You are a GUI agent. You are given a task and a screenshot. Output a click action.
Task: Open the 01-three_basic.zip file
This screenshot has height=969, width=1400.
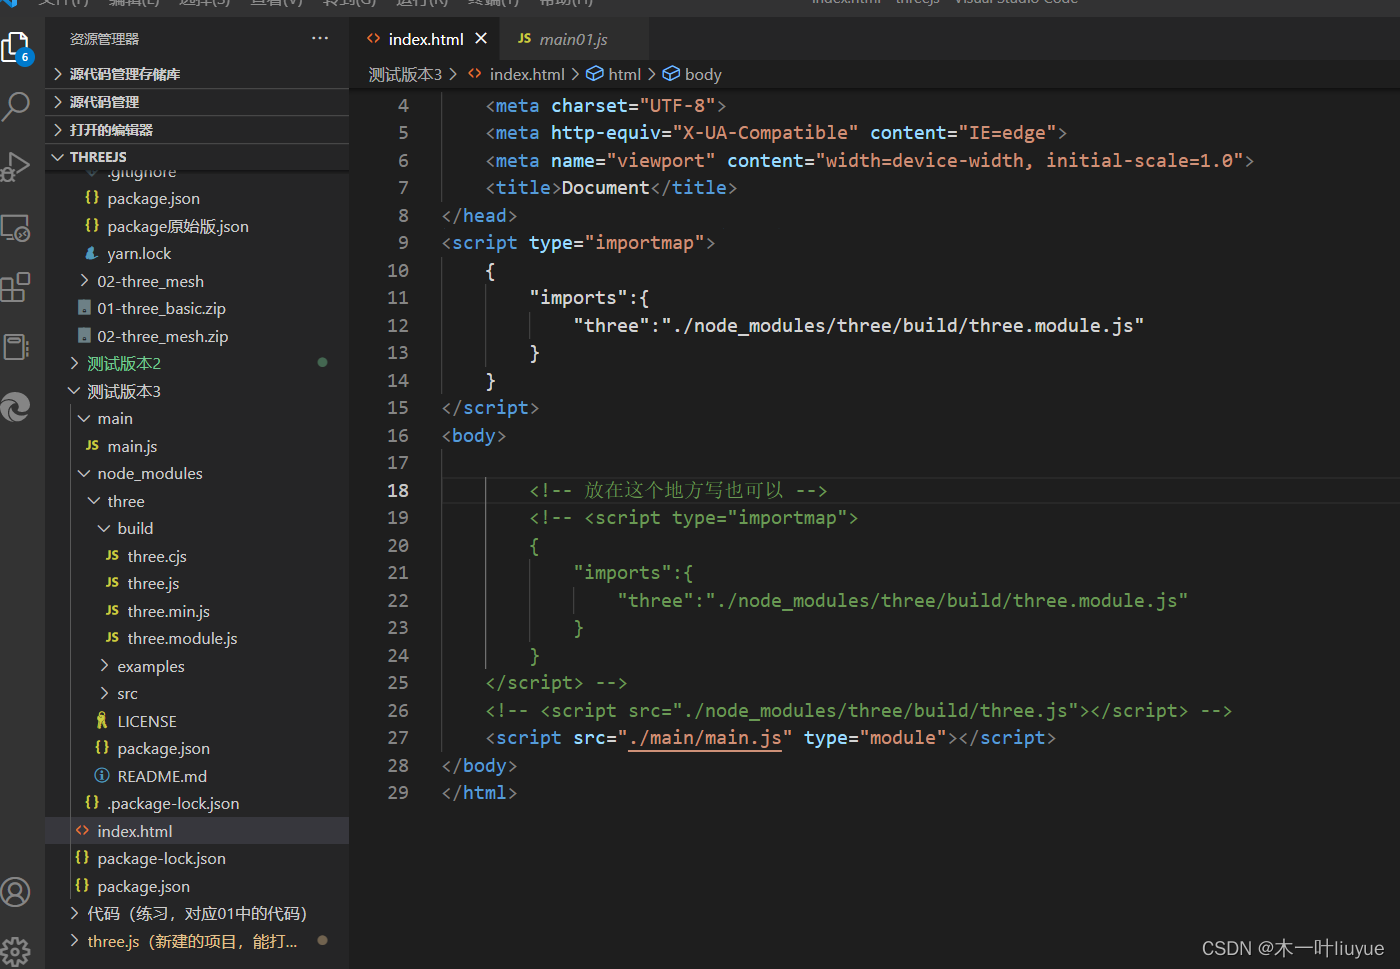197,308
